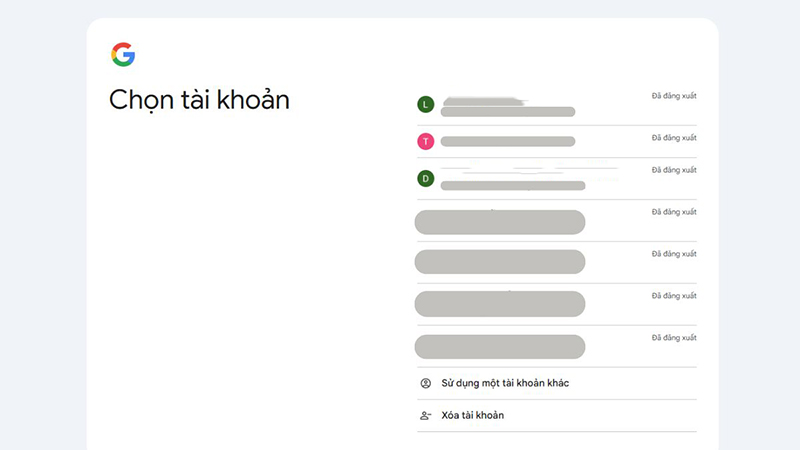The image size is (800, 450).
Task: Choose the account with pink T avatar
Action: 426,141
